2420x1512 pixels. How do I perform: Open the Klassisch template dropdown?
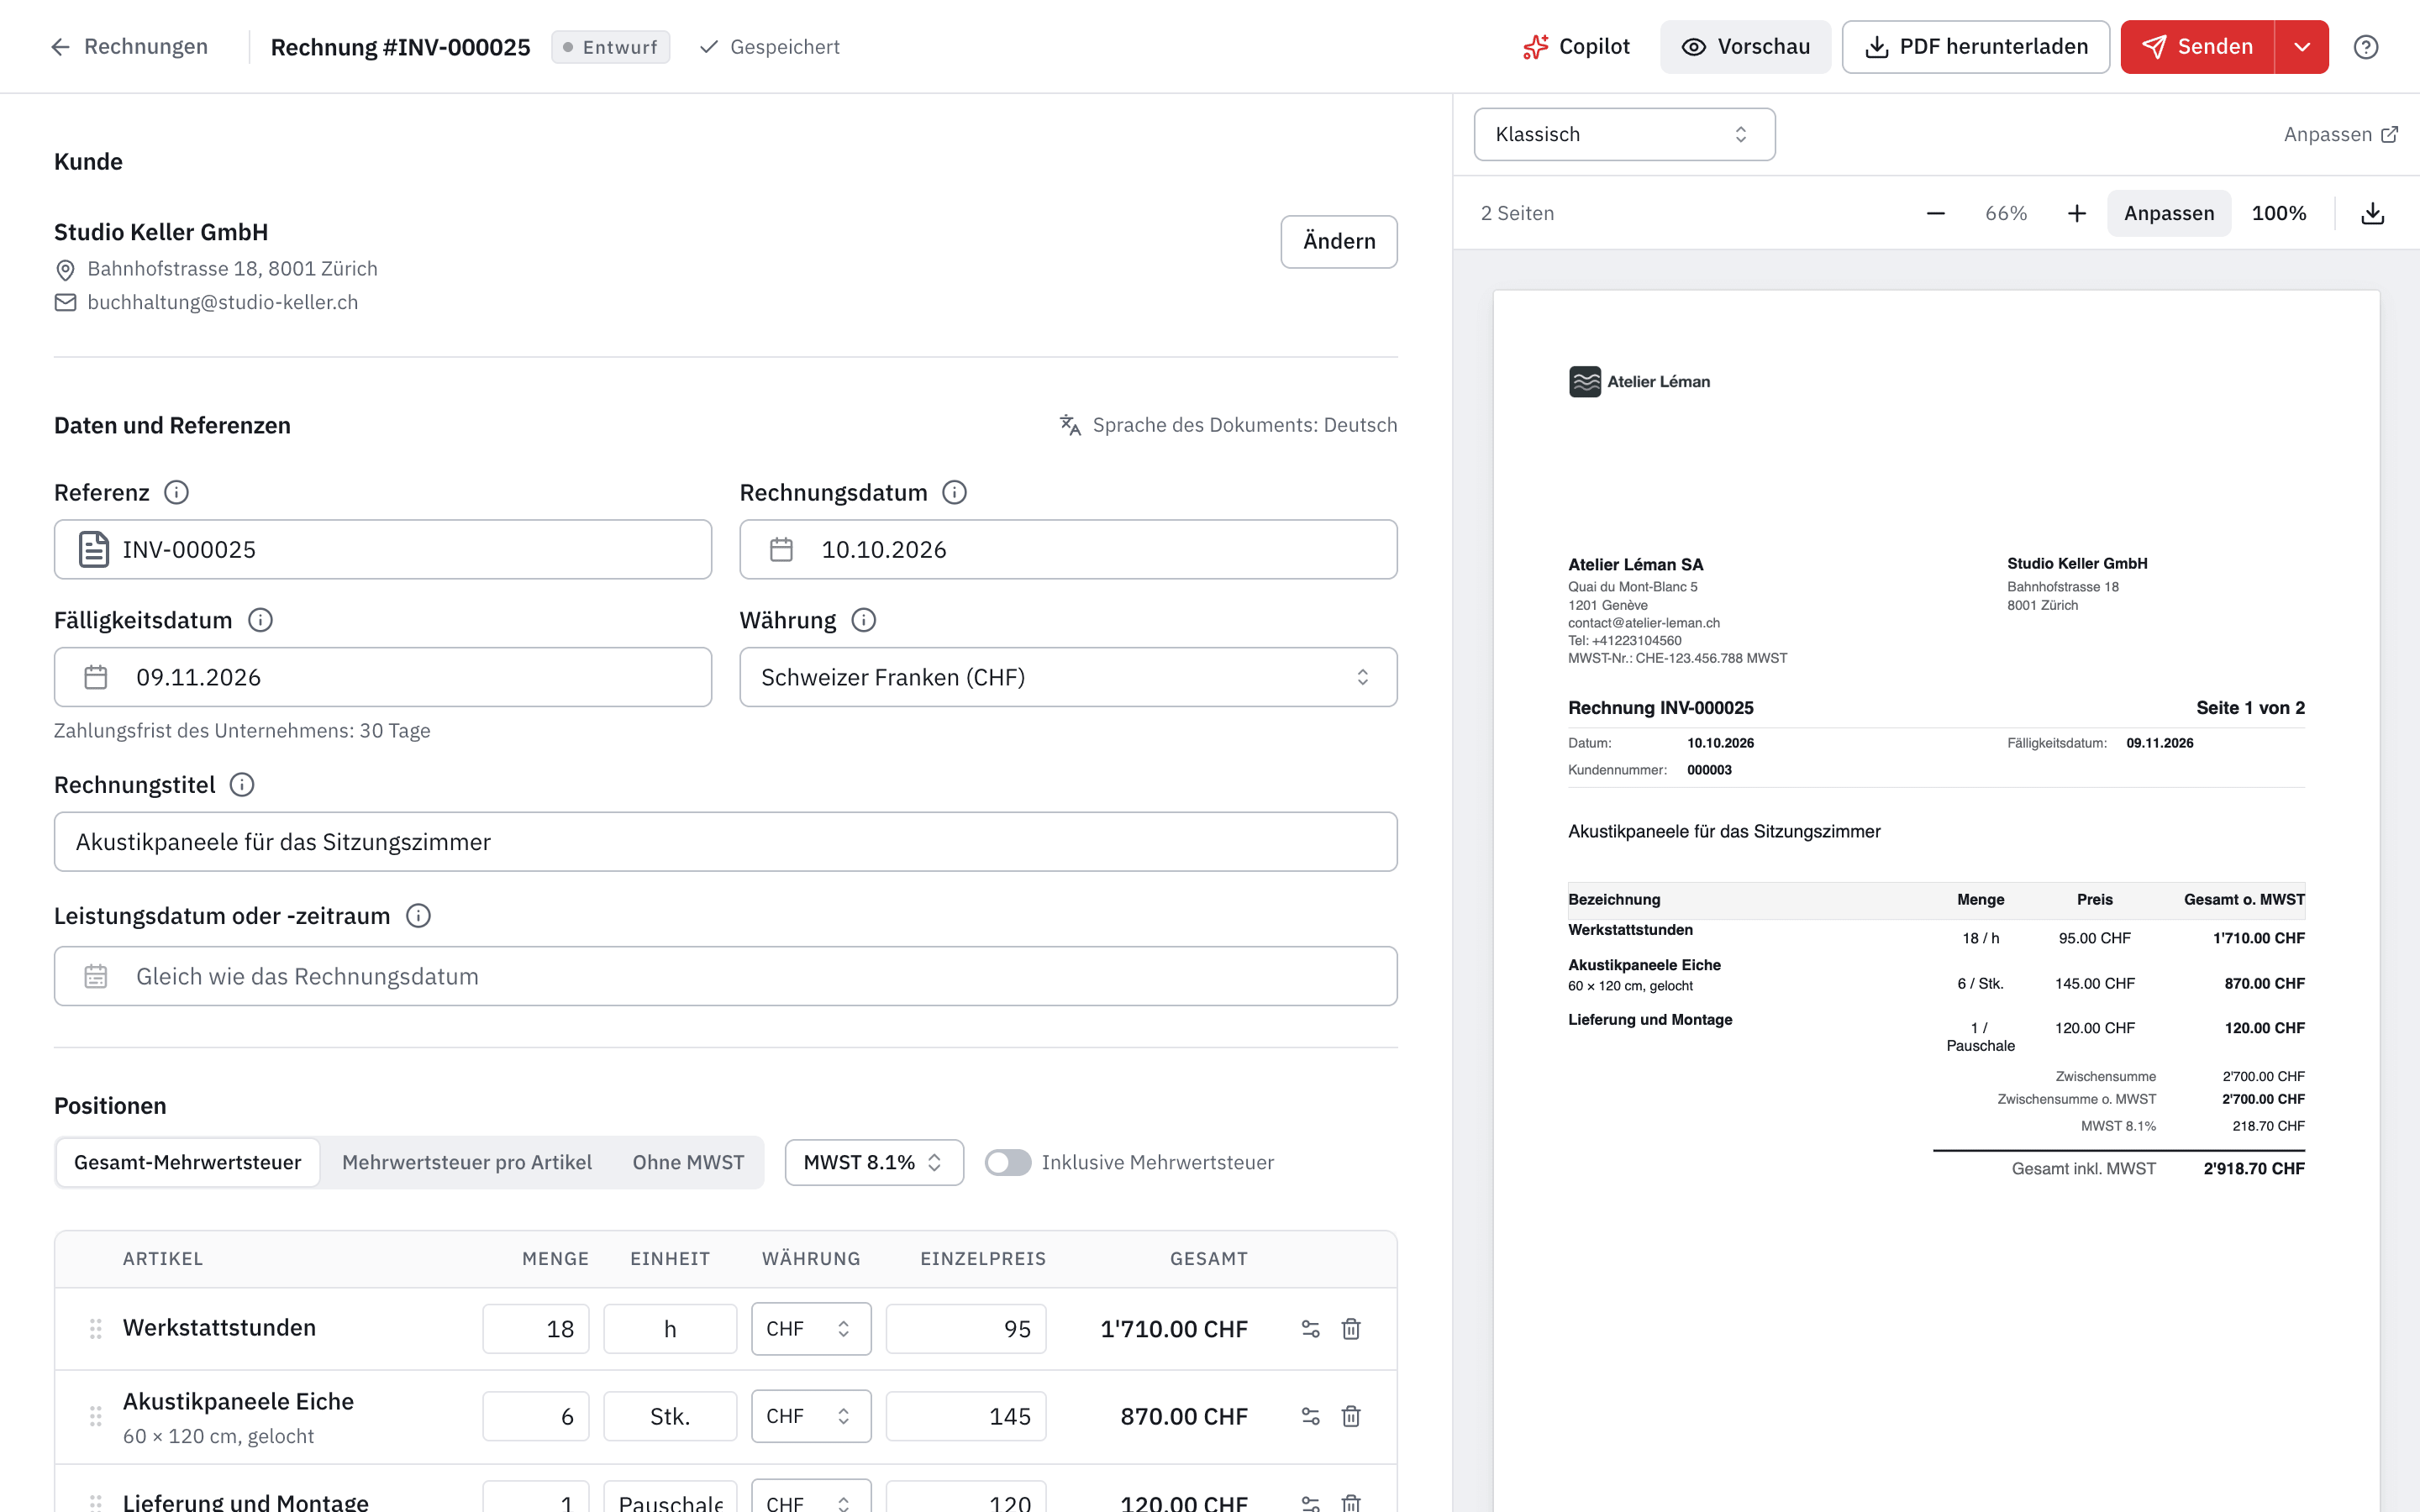[1624, 134]
